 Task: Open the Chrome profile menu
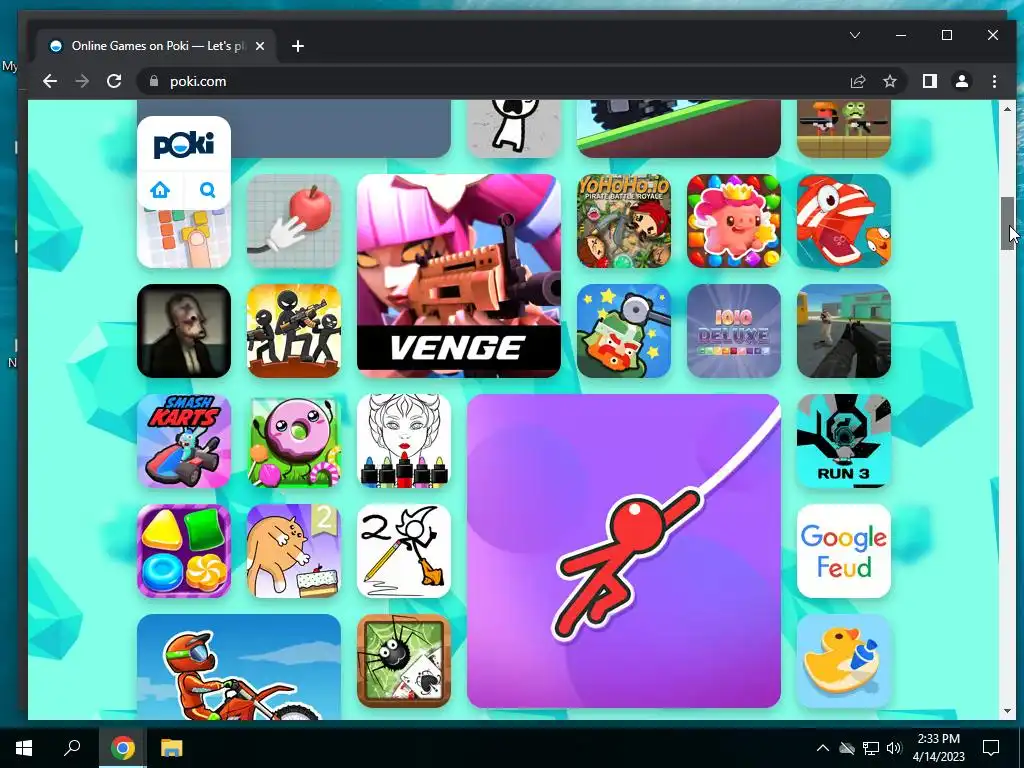pyautogui.click(x=962, y=81)
